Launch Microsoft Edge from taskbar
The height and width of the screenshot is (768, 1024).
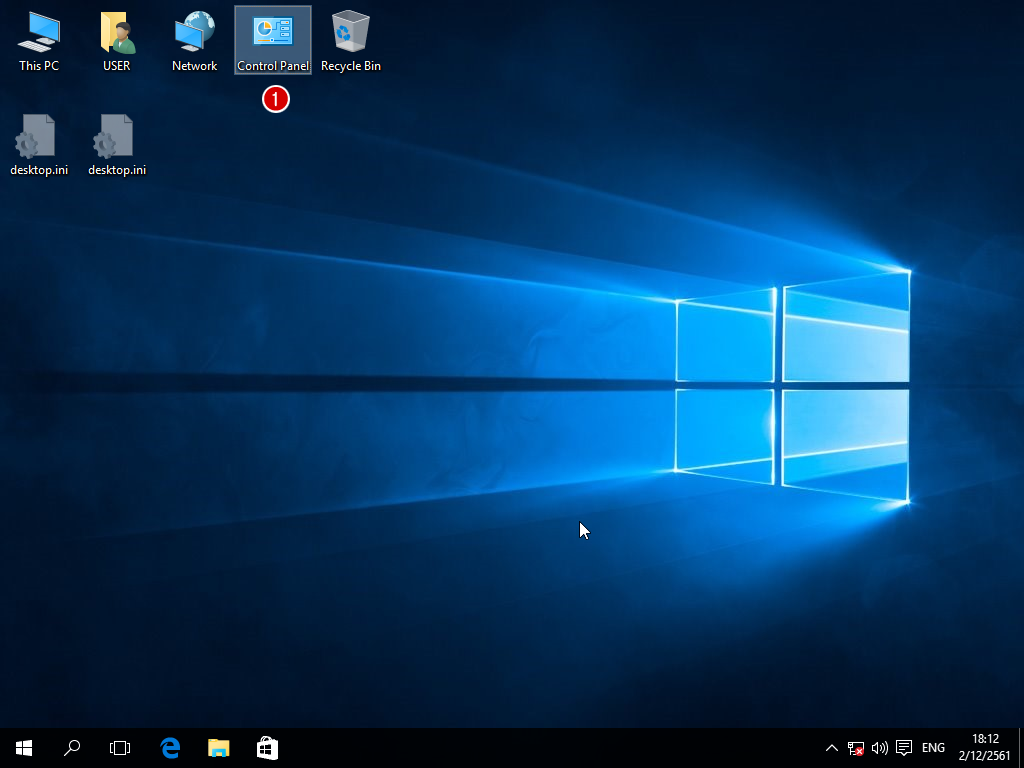[170, 748]
